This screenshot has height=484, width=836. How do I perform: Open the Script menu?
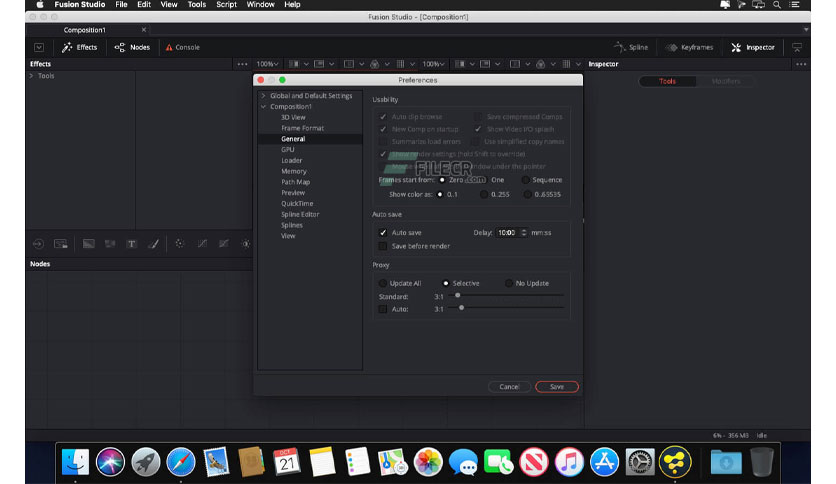coord(226,5)
